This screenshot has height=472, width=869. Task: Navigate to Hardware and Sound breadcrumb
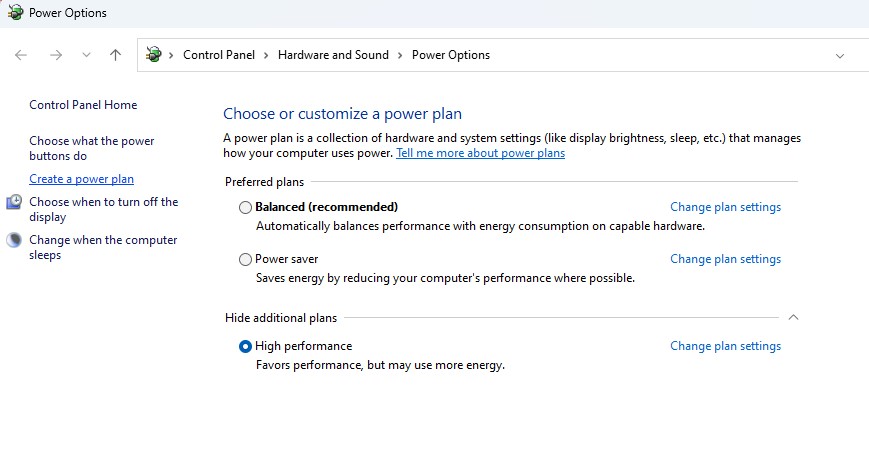333,55
